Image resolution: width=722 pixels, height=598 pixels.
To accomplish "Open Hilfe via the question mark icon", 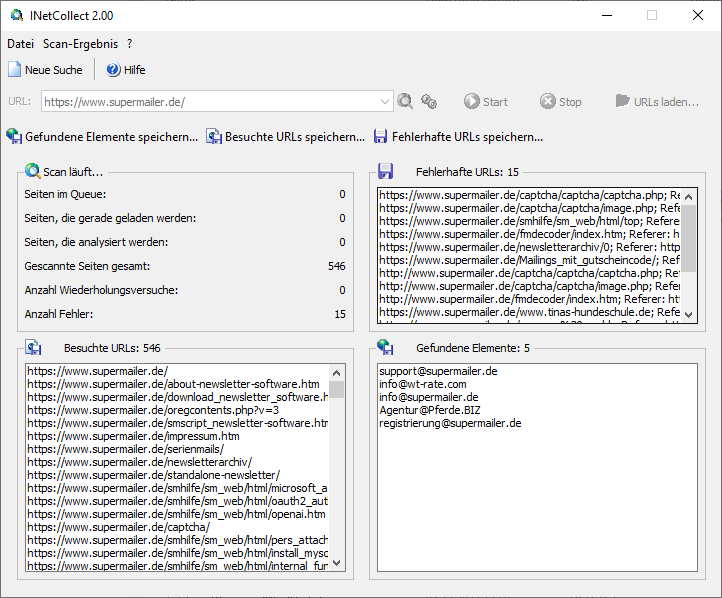I will pos(113,70).
